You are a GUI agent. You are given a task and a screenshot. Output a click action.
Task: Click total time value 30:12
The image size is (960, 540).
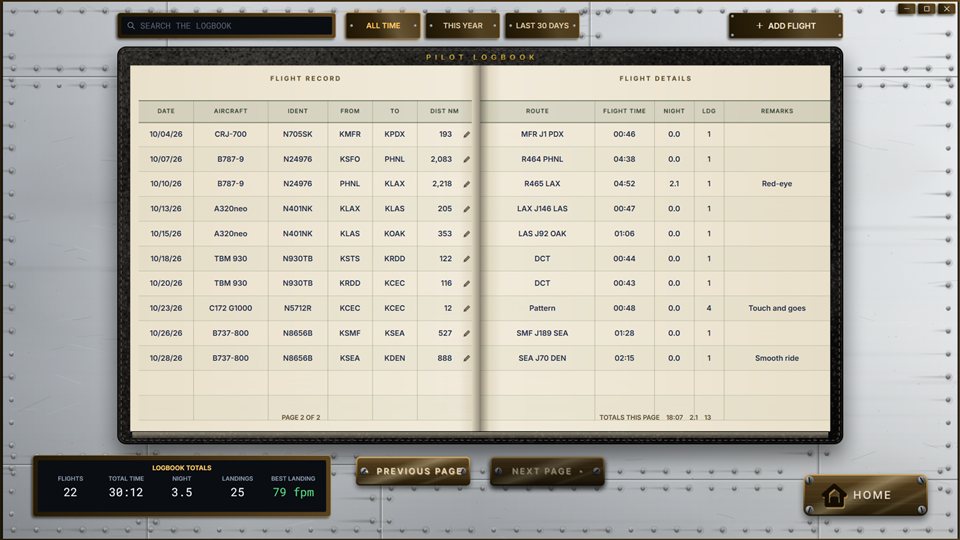click(x=126, y=492)
